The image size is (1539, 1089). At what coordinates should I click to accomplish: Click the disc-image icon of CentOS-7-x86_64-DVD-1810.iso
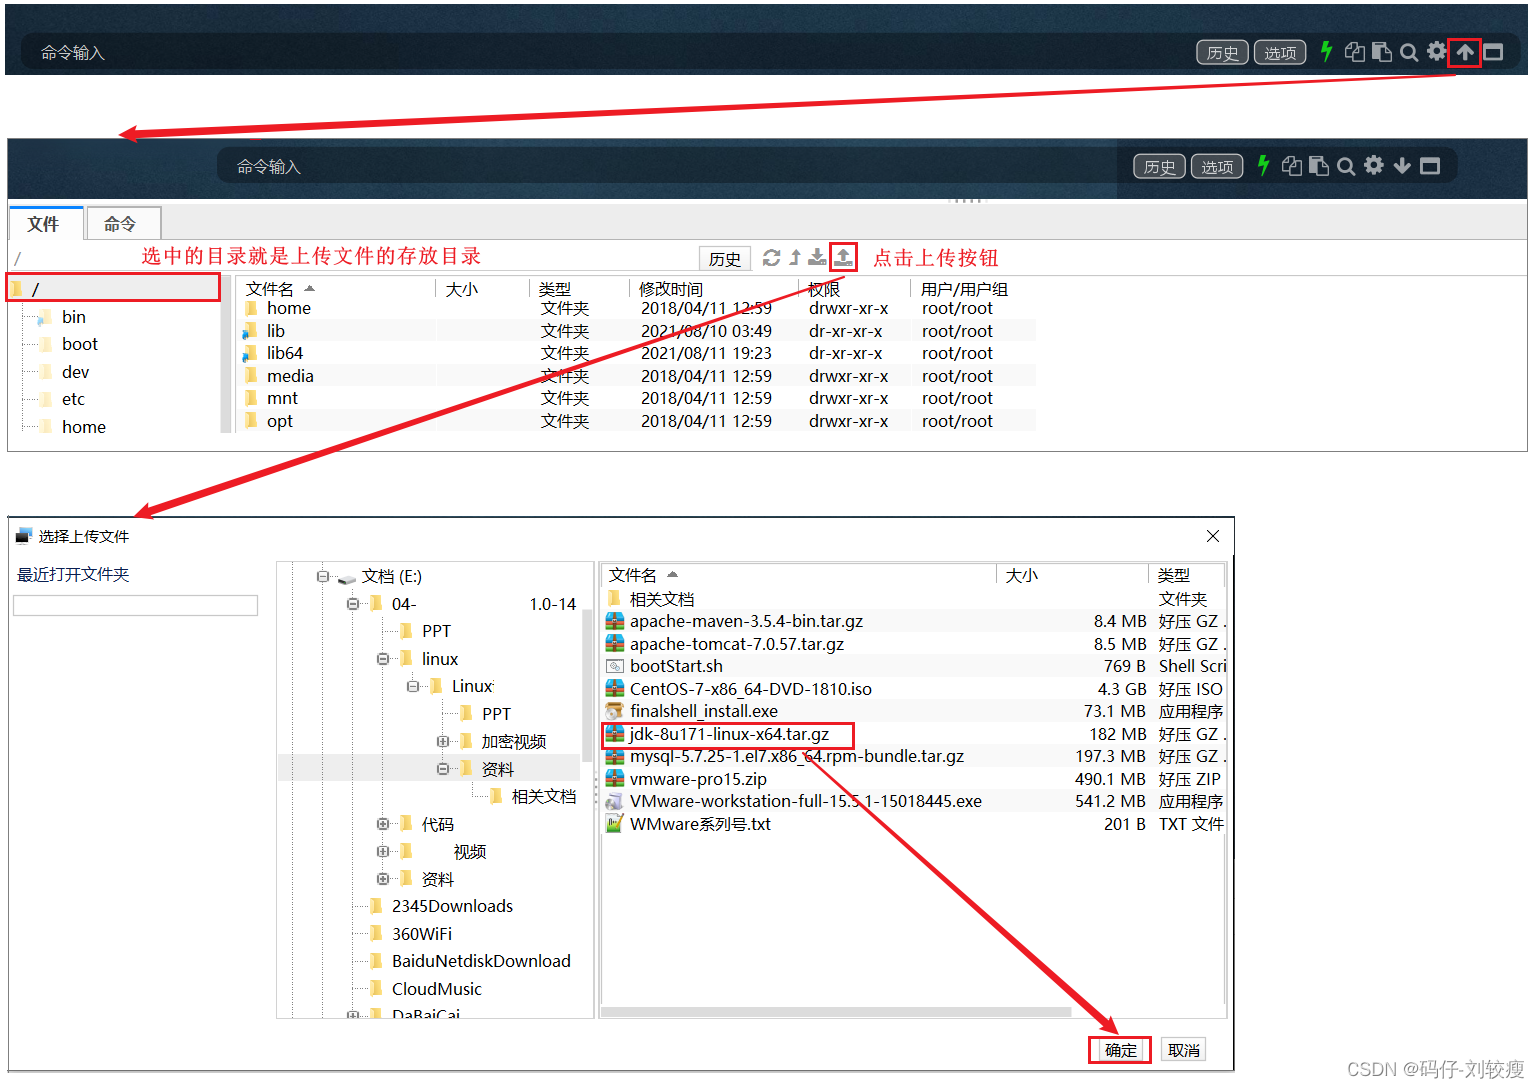click(x=614, y=689)
